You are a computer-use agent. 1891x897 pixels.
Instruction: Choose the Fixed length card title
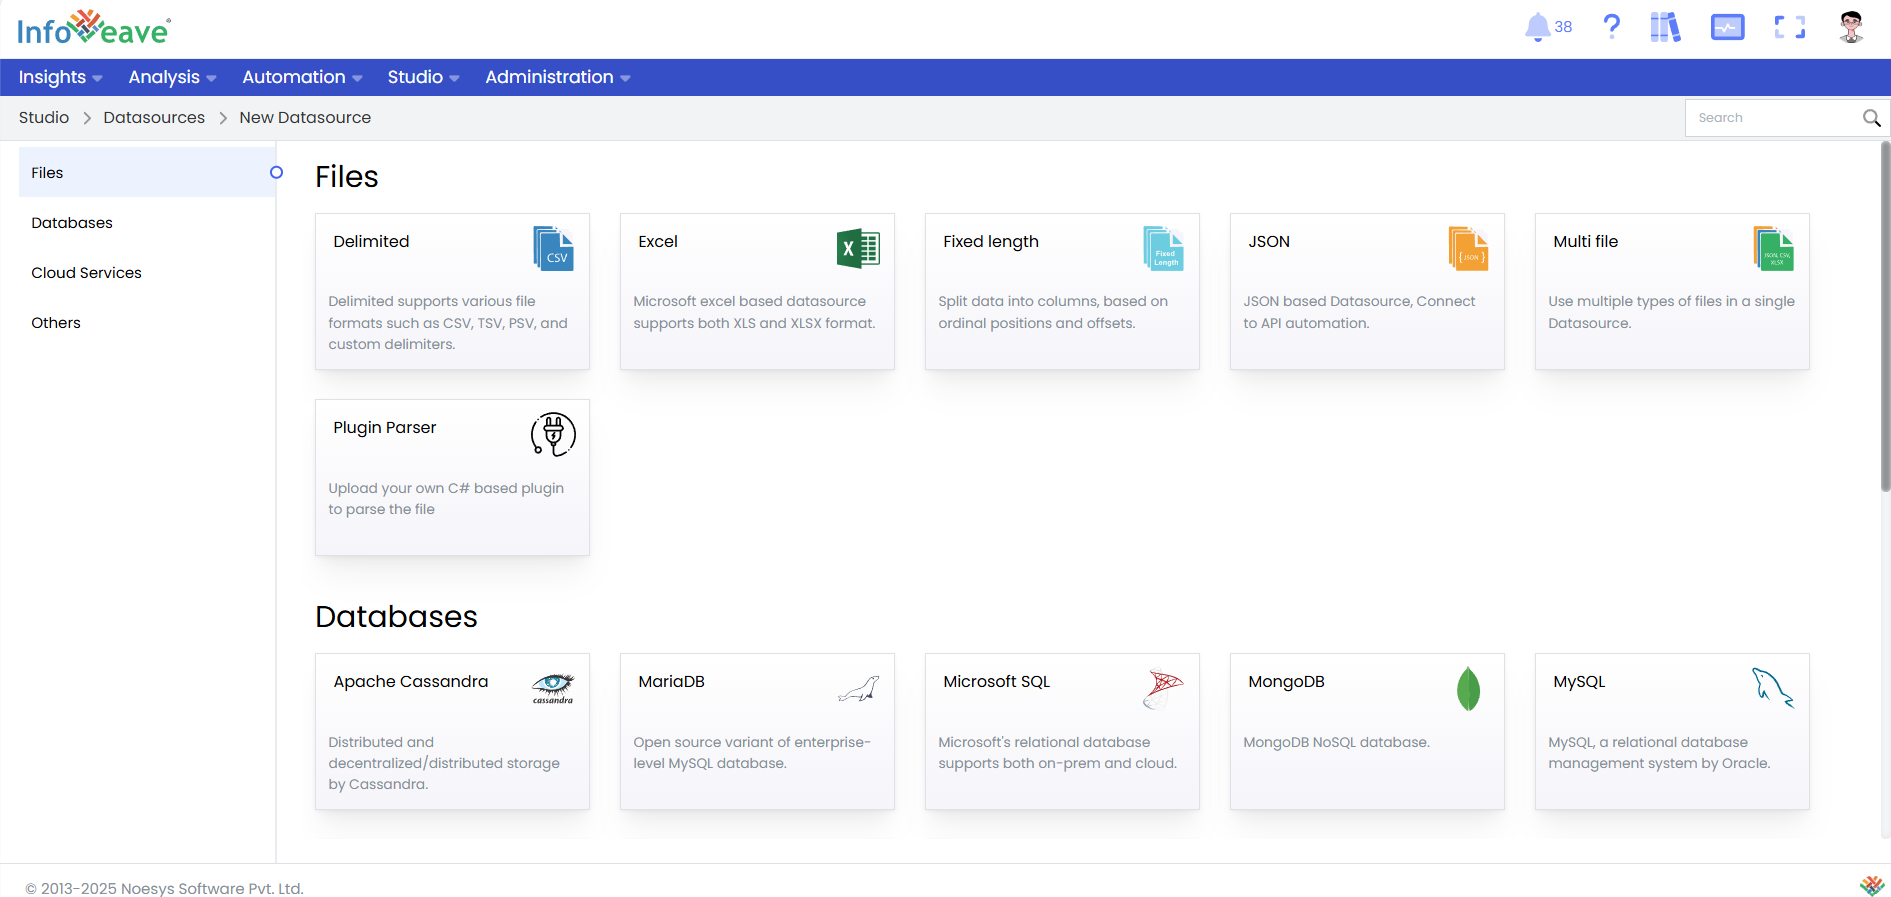(991, 241)
